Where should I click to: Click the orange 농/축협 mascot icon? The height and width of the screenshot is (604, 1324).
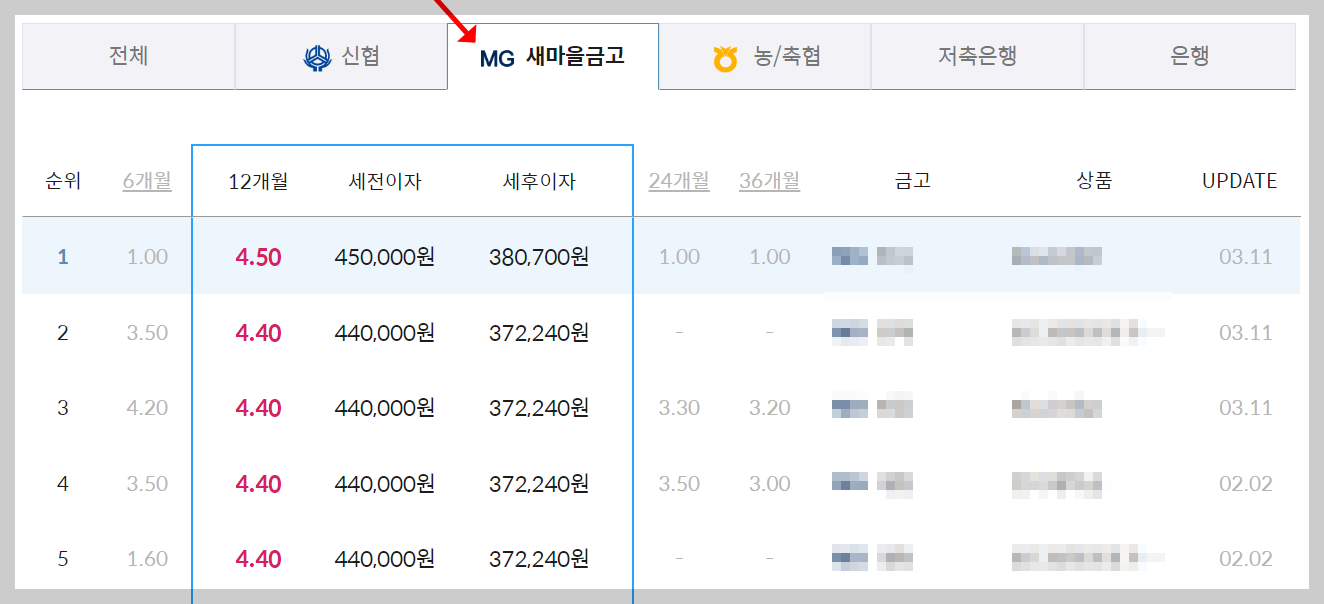(x=726, y=55)
